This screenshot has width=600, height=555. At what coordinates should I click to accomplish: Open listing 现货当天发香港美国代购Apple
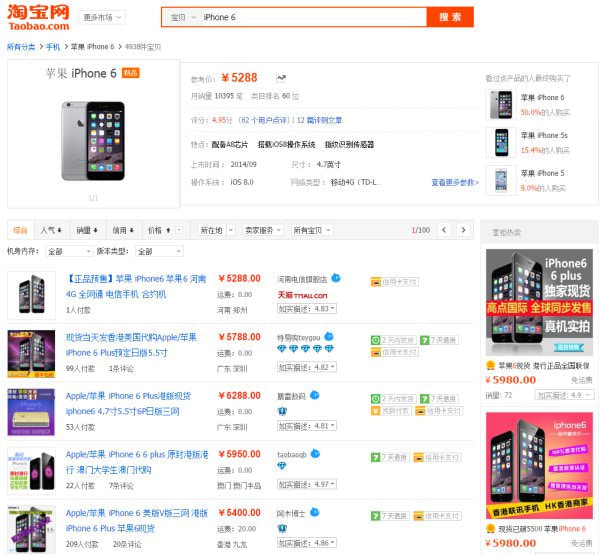[131, 345]
